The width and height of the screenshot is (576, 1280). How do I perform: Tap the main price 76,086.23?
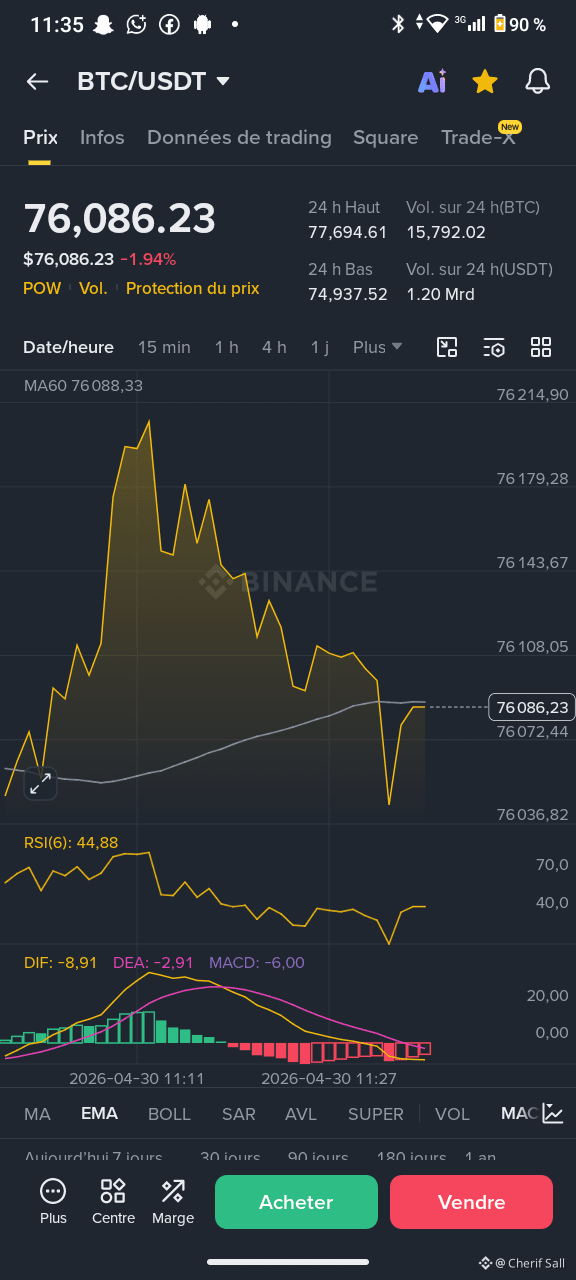[119, 219]
